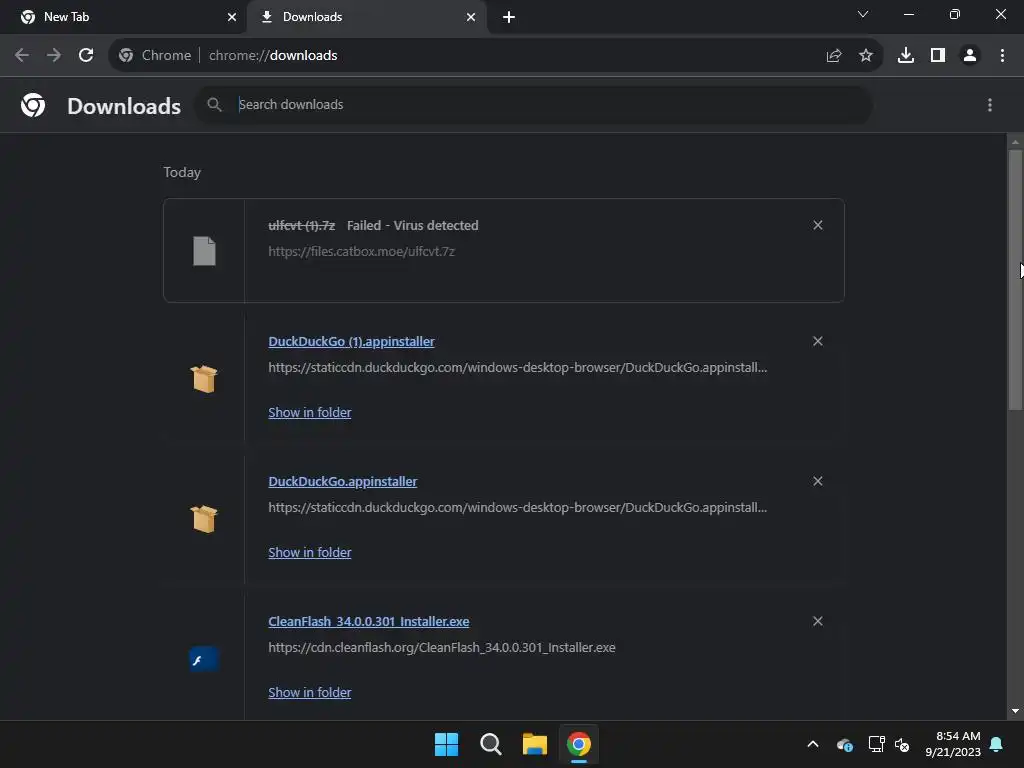1024x768 pixels.
Task: Remove DuckDuckGo.appinstaller entry from list
Action: 818,481
